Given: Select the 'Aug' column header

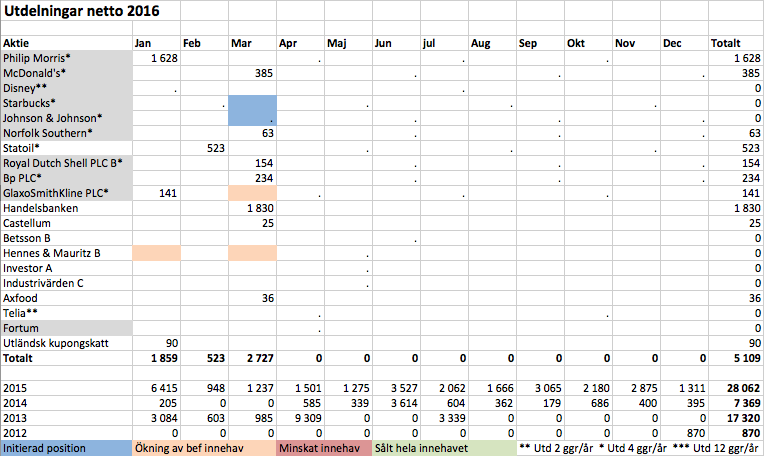Looking at the screenshot, I should [492, 43].
